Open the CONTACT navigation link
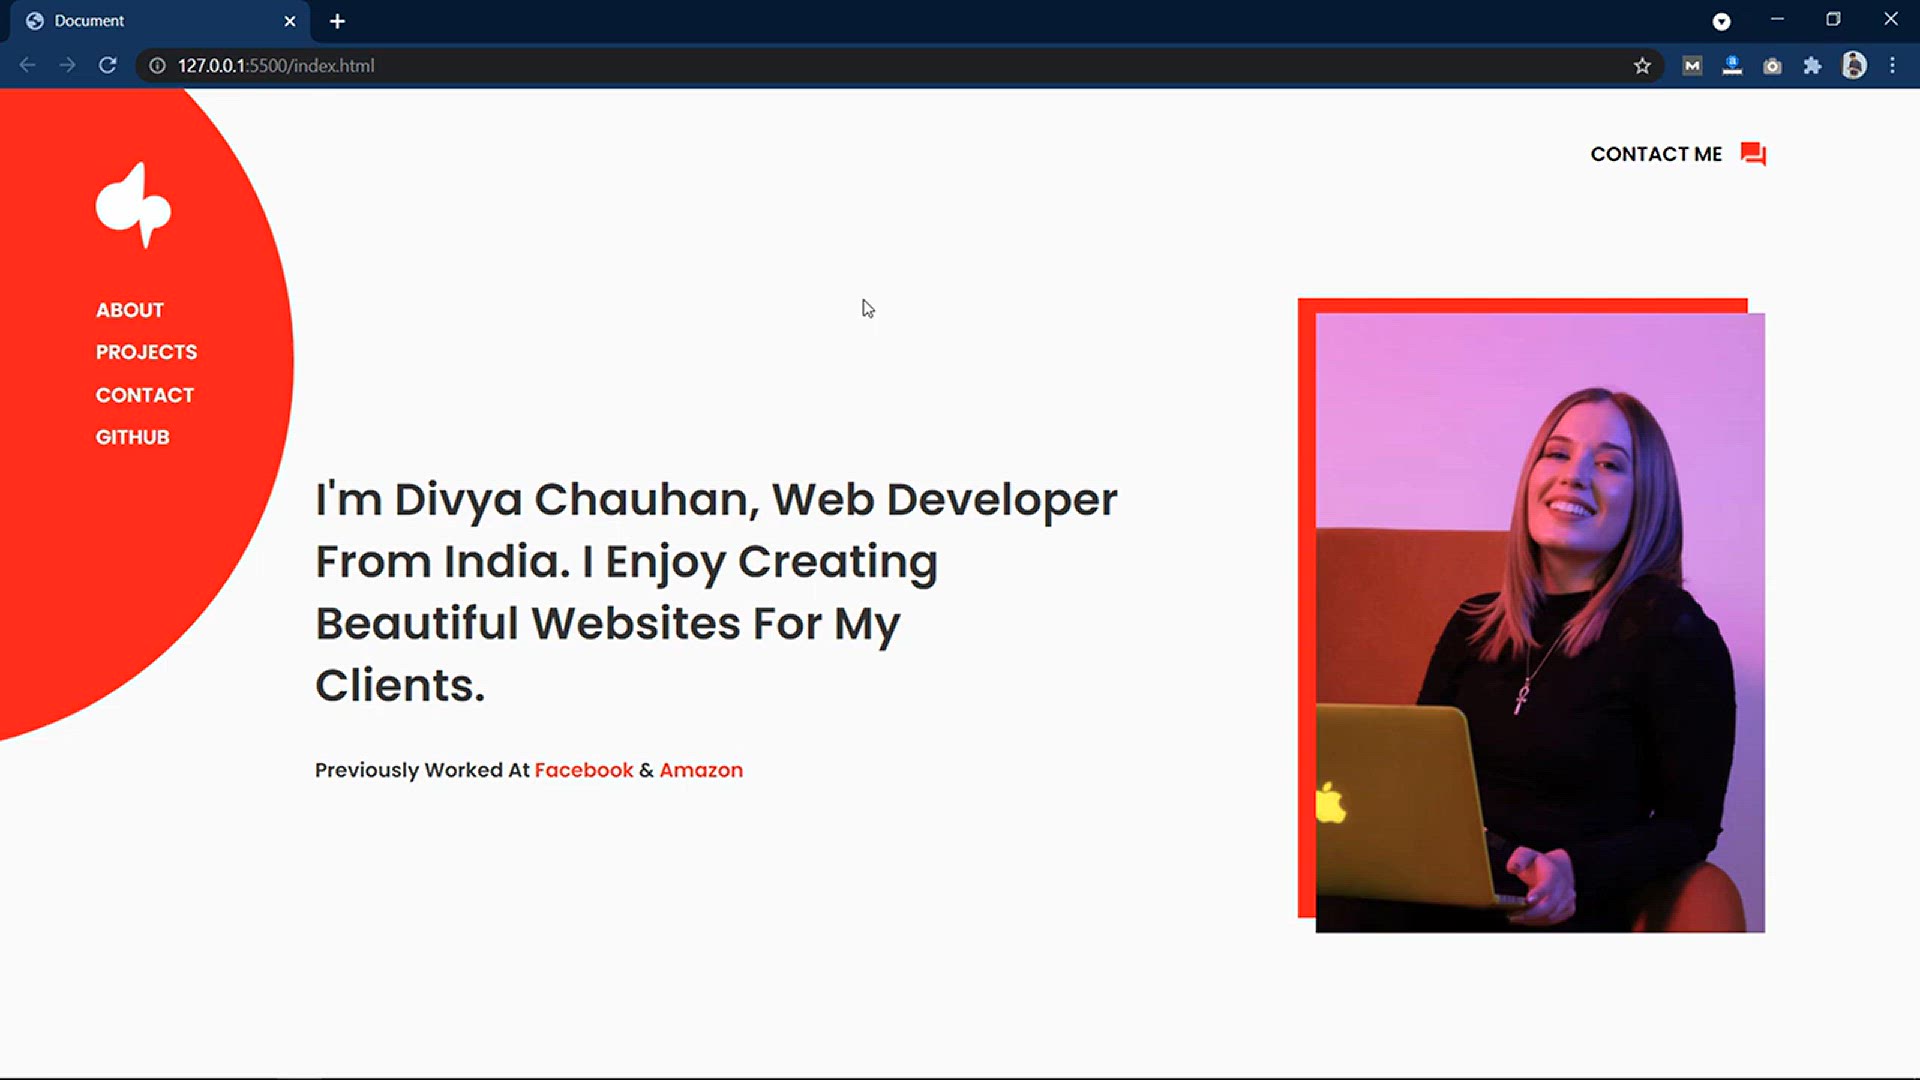The height and width of the screenshot is (1080, 1920). 145,395
